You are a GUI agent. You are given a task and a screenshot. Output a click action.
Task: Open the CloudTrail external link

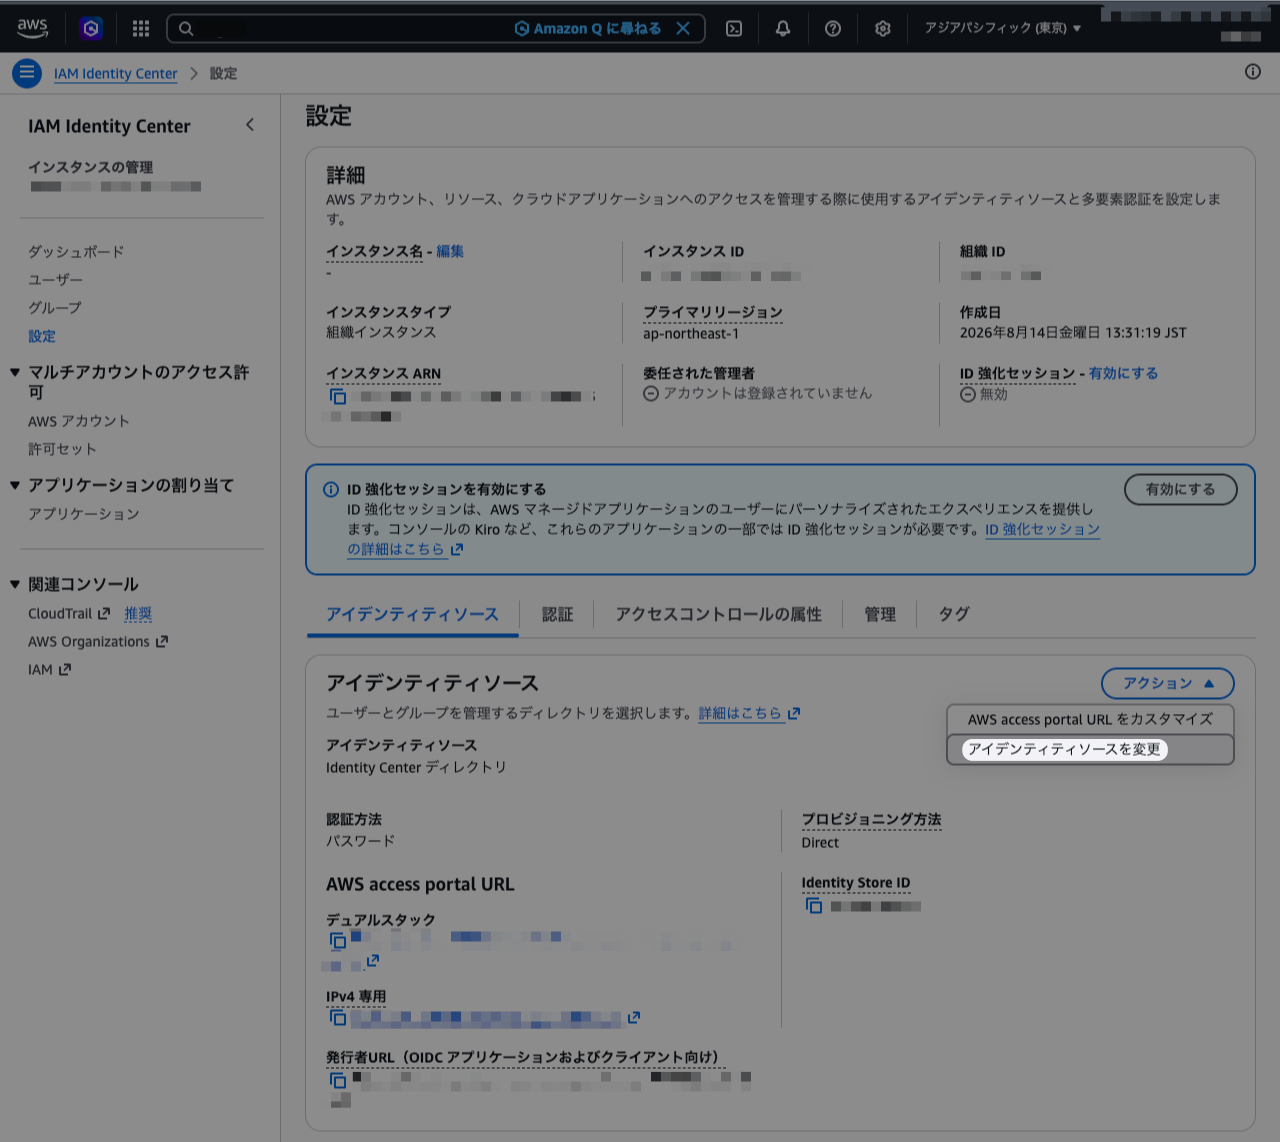point(69,614)
